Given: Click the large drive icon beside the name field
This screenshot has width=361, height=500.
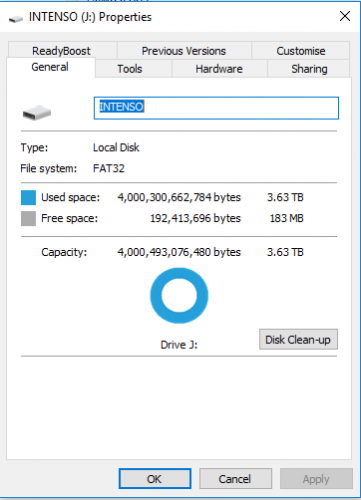Looking at the screenshot, I should coord(37,113).
